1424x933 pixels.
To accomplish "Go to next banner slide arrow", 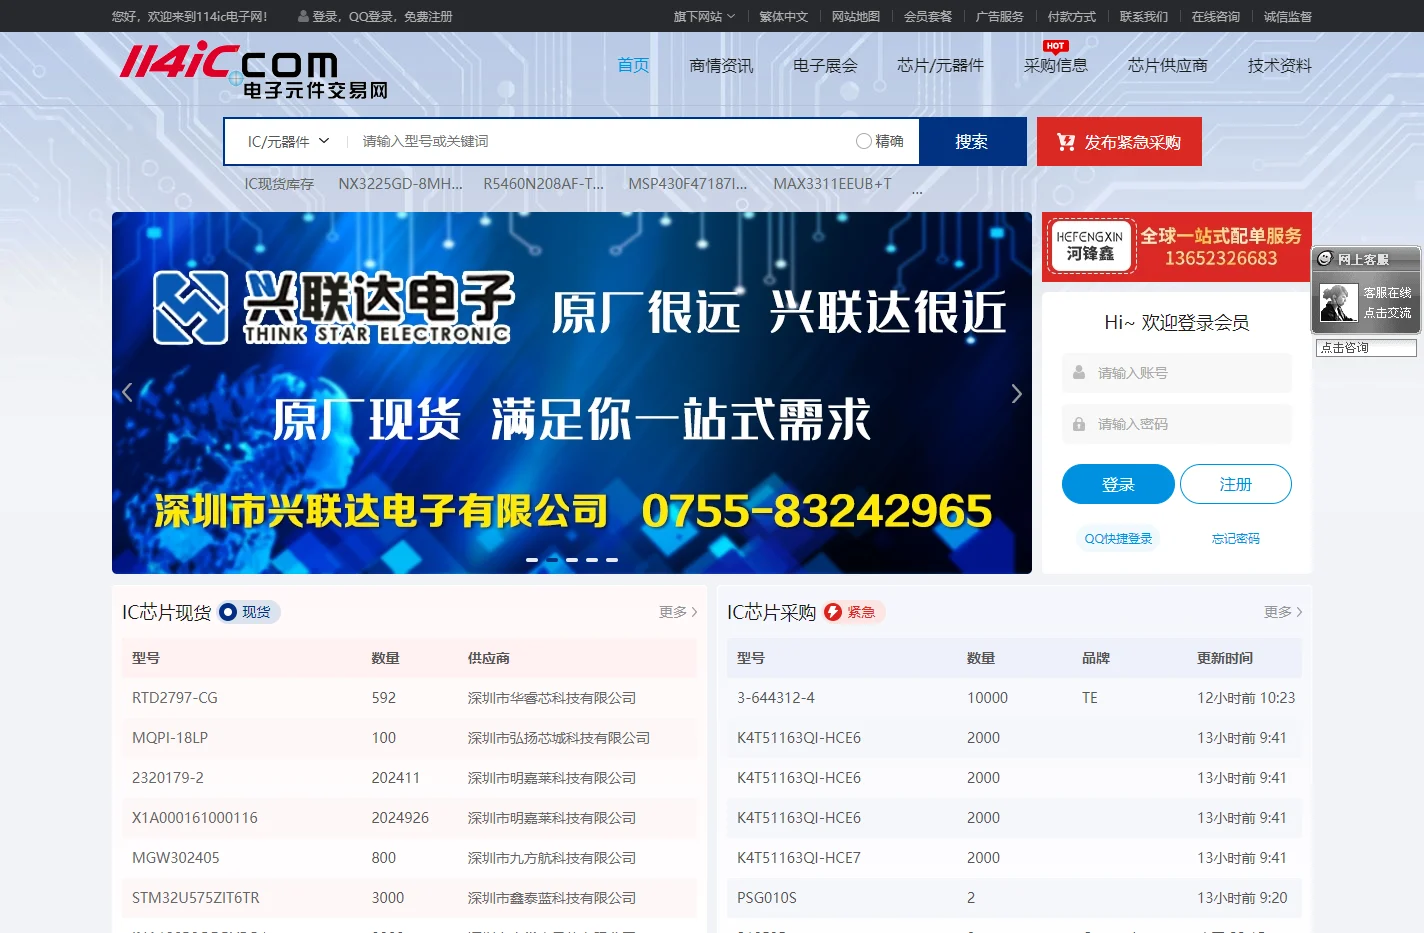I will pyautogui.click(x=1016, y=393).
